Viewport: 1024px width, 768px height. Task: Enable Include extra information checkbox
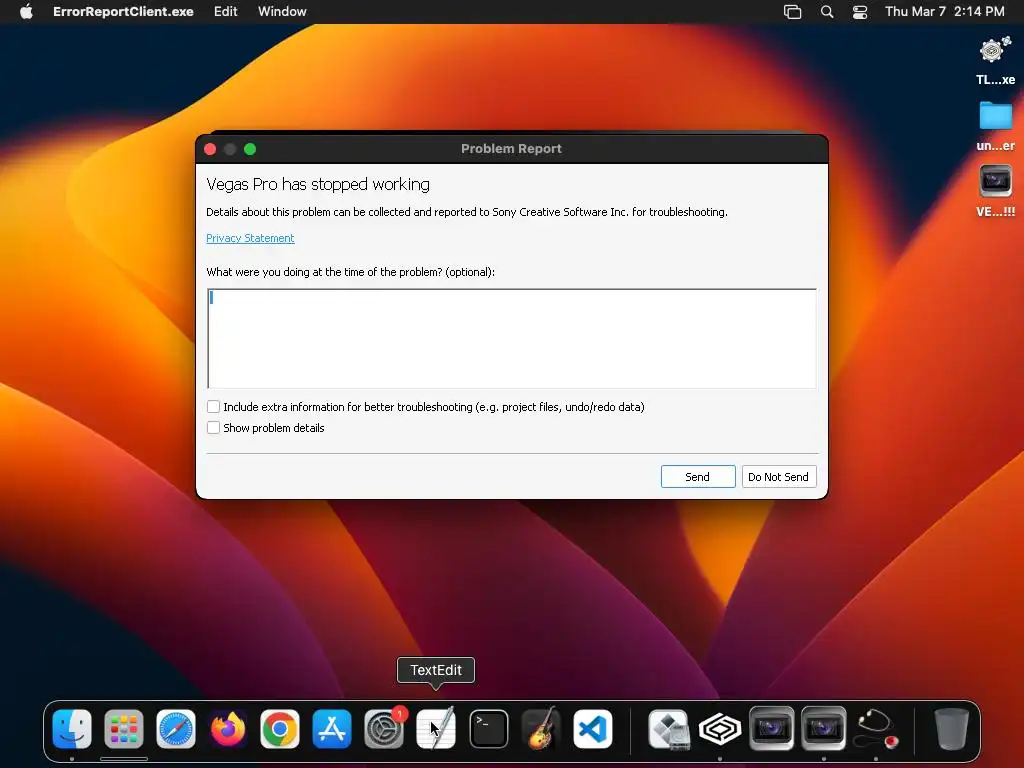pos(213,407)
